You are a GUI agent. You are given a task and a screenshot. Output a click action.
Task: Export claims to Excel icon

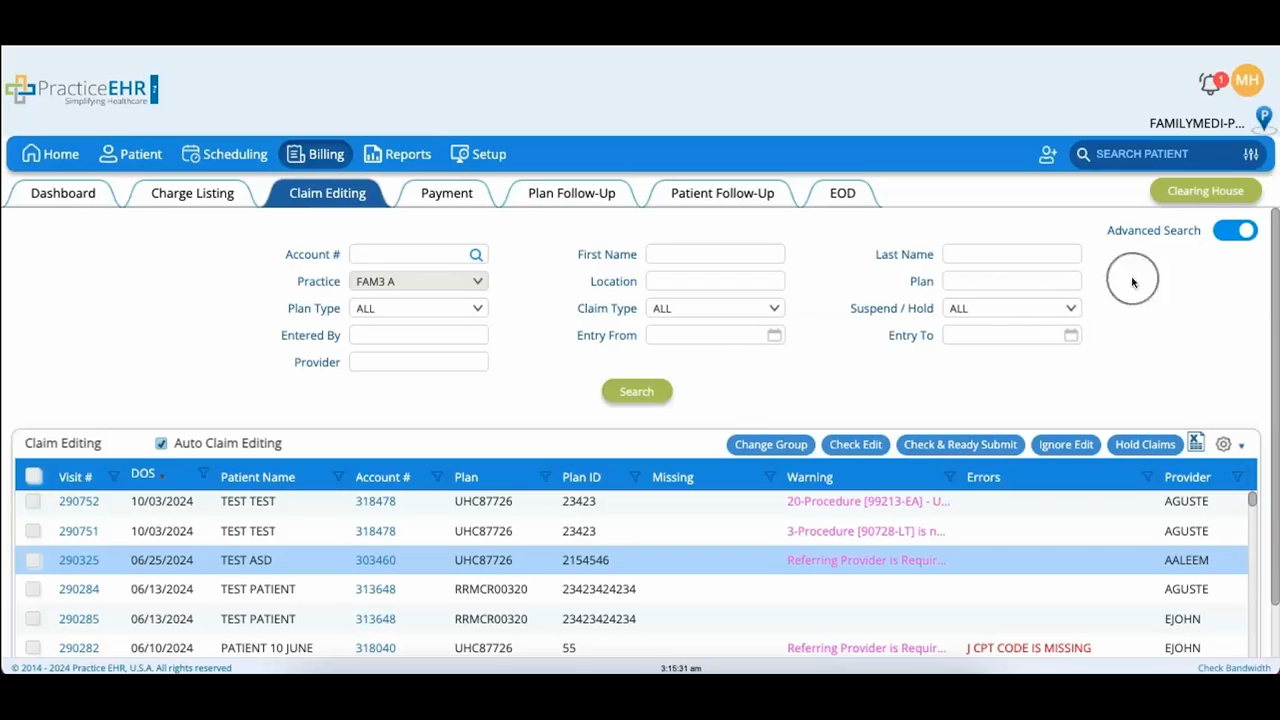coord(1196,442)
